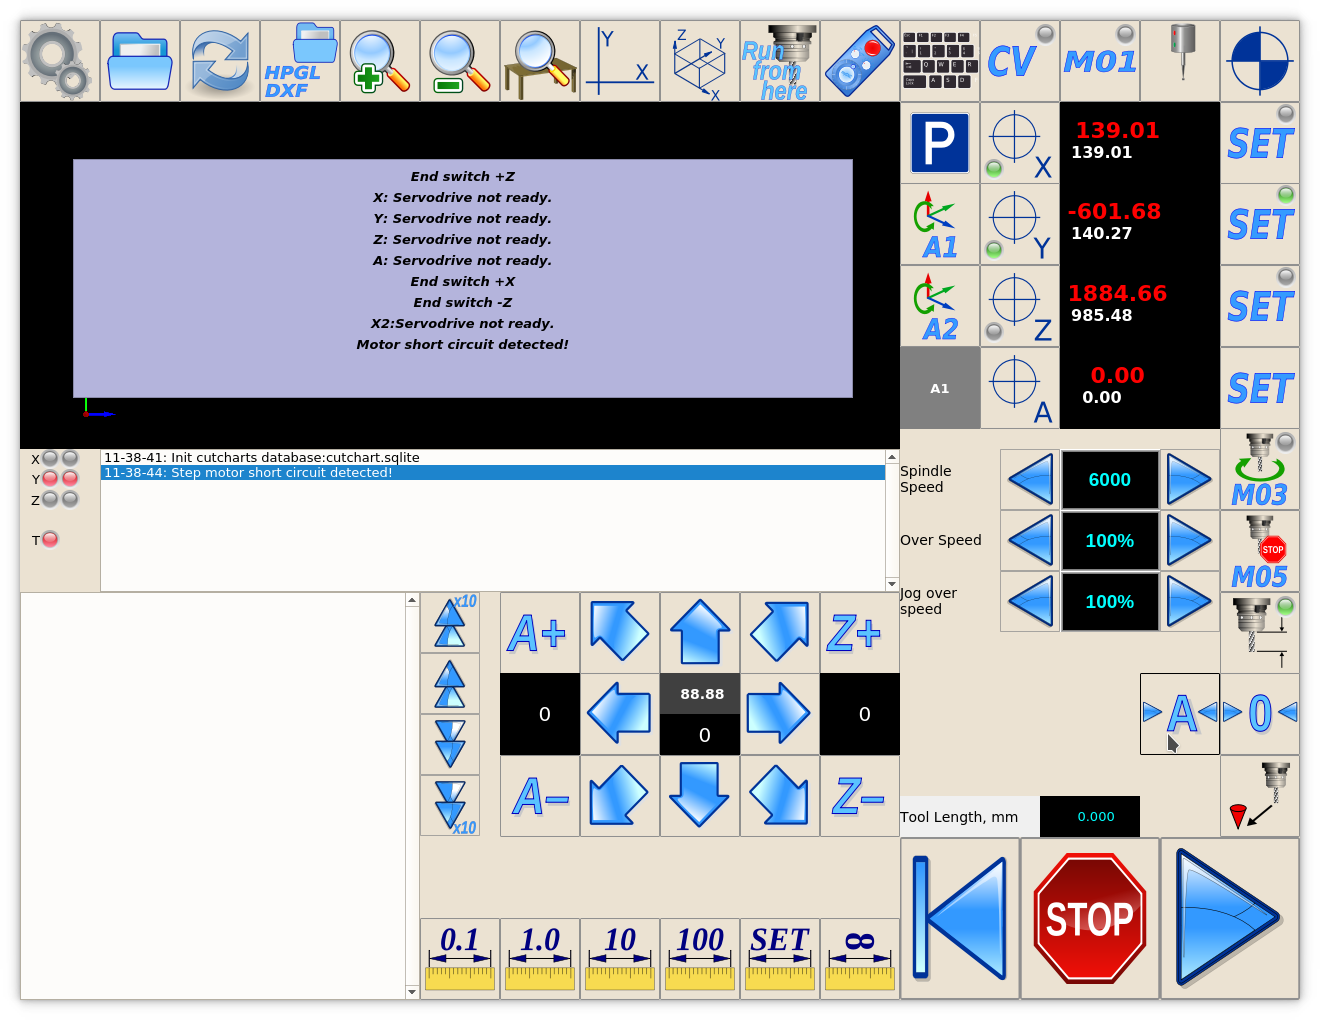Decrease Over Speed with left arrow
This screenshot has height=1020, width=1320.
pyautogui.click(x=1030, y=541)
